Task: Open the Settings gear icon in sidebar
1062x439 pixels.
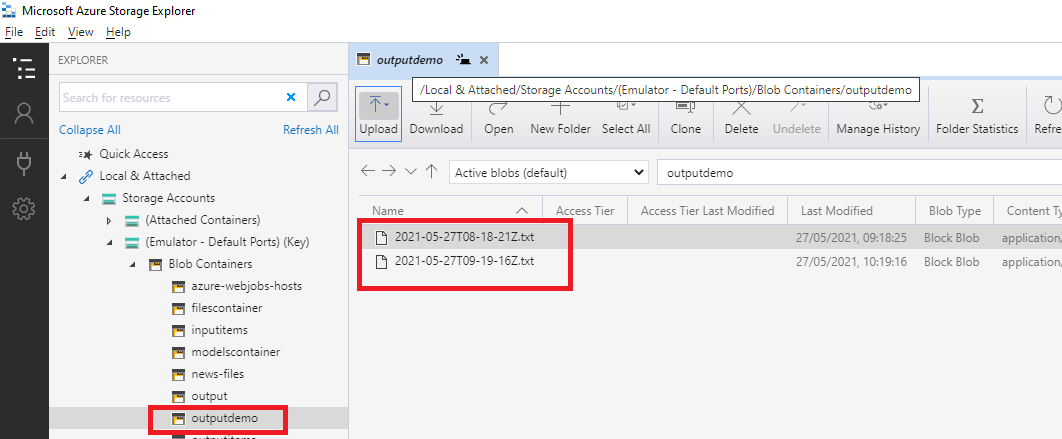Action: tap(24, 209)
